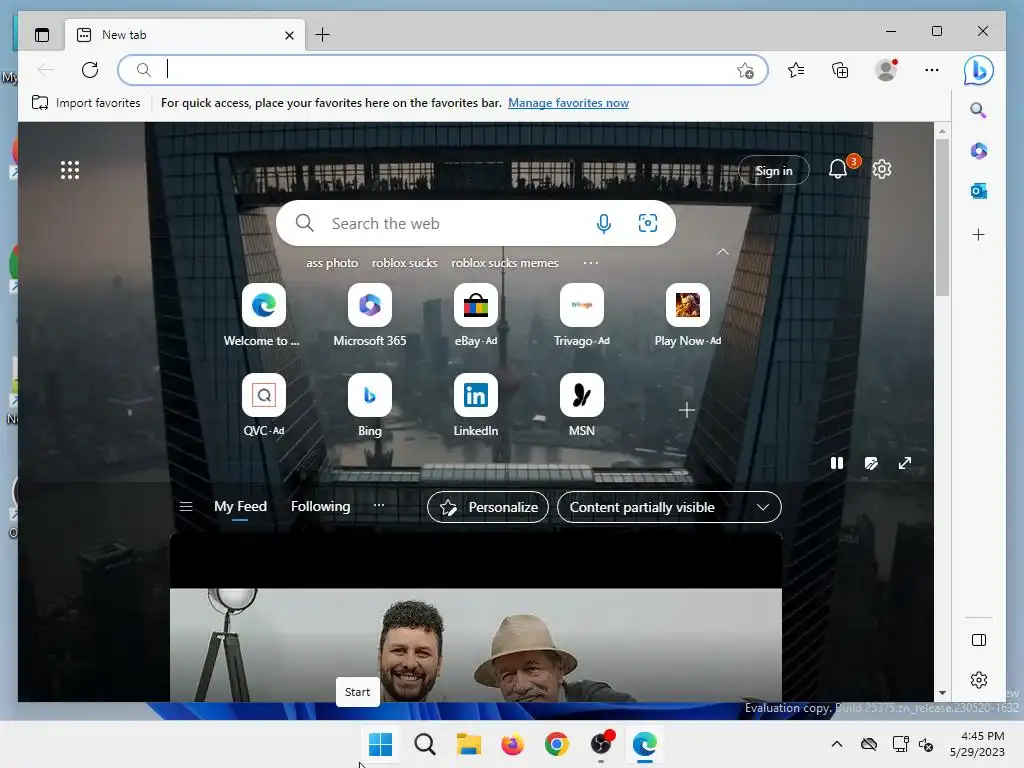
Task: Click Import favorites
Action: point(86,103)
